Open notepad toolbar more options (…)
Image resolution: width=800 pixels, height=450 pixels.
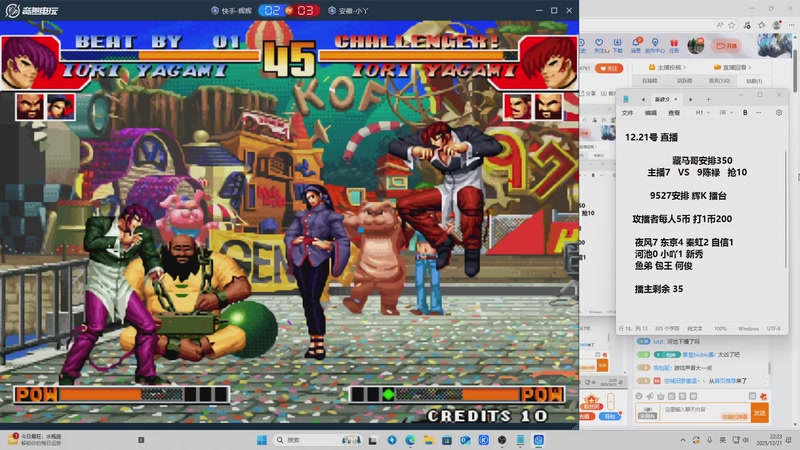tap(759, 112)
